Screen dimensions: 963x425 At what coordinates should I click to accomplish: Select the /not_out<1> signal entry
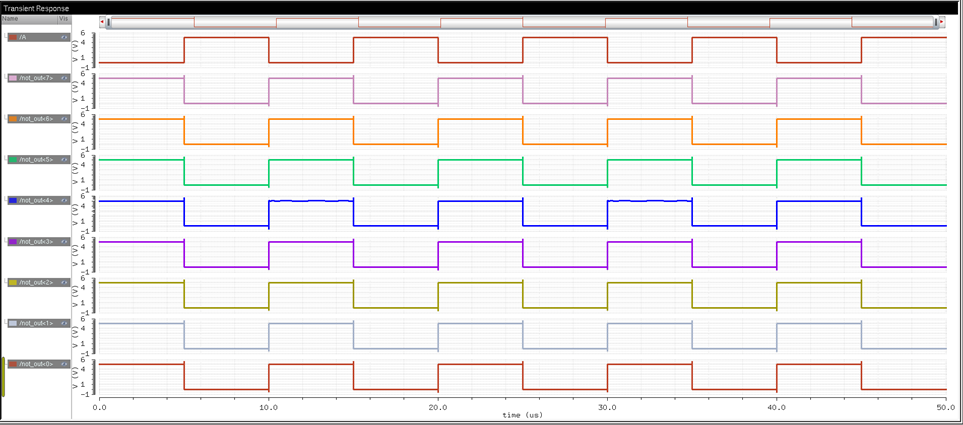point(38,324)
